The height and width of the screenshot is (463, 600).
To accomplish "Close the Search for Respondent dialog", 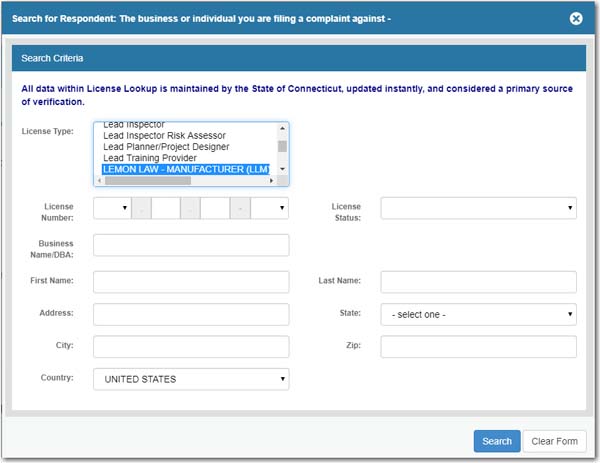I will [576, 18].
